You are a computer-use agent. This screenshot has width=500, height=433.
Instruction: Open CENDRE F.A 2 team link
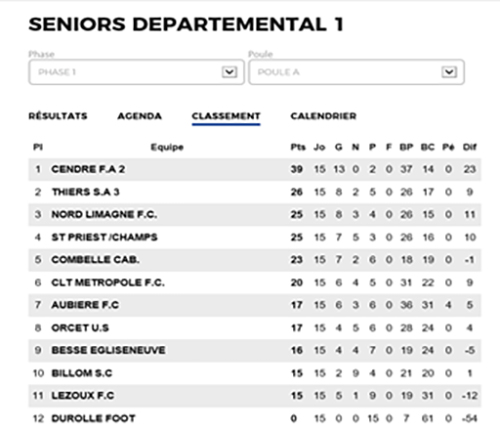(88, 169)
